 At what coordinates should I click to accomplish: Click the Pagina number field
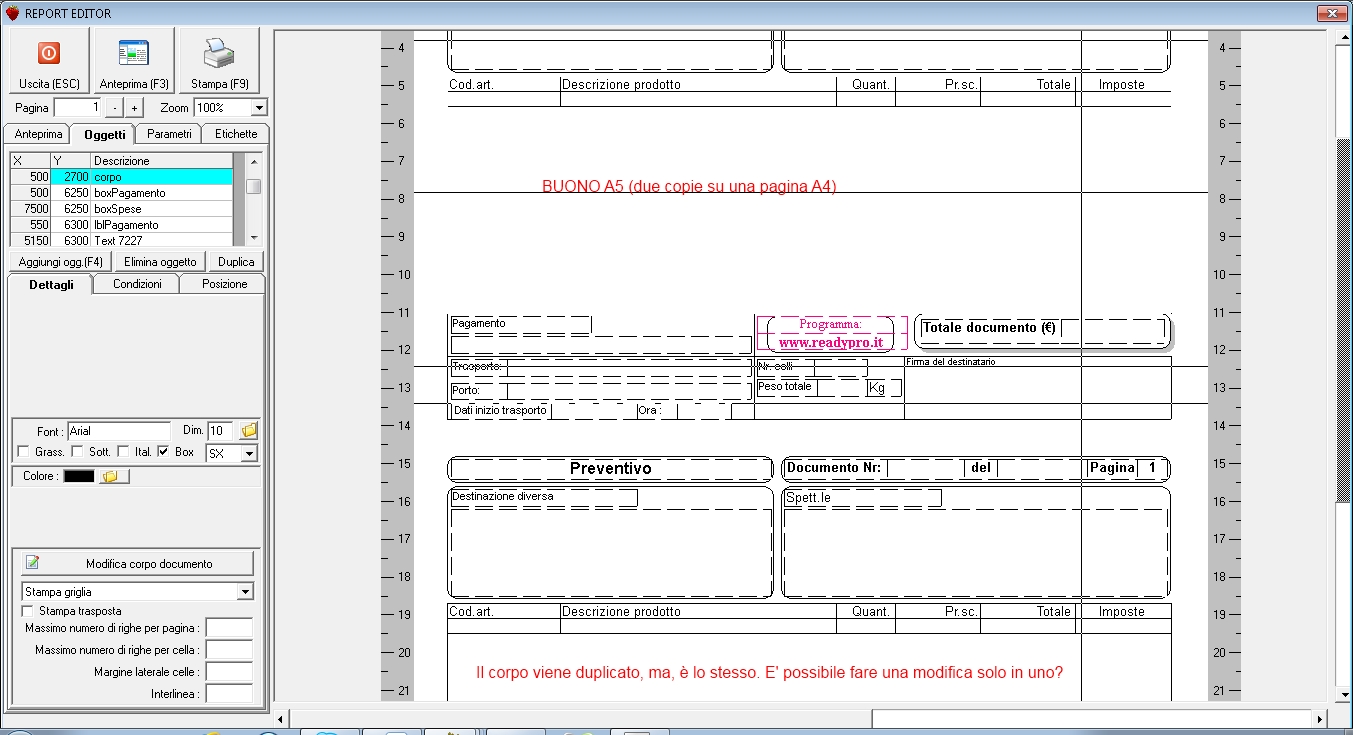tap(78, 108)
